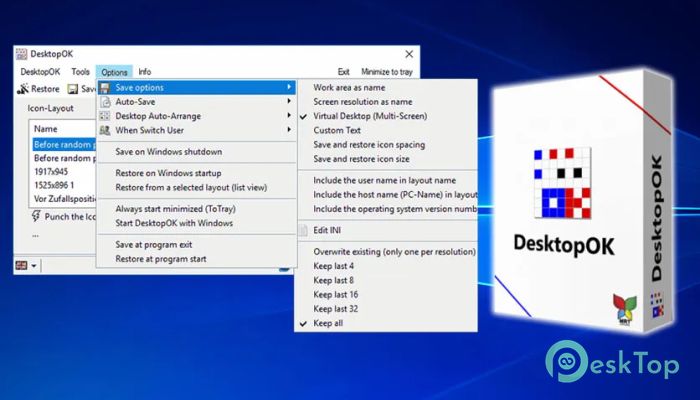Click Minimize to tray

coord(387,72)
